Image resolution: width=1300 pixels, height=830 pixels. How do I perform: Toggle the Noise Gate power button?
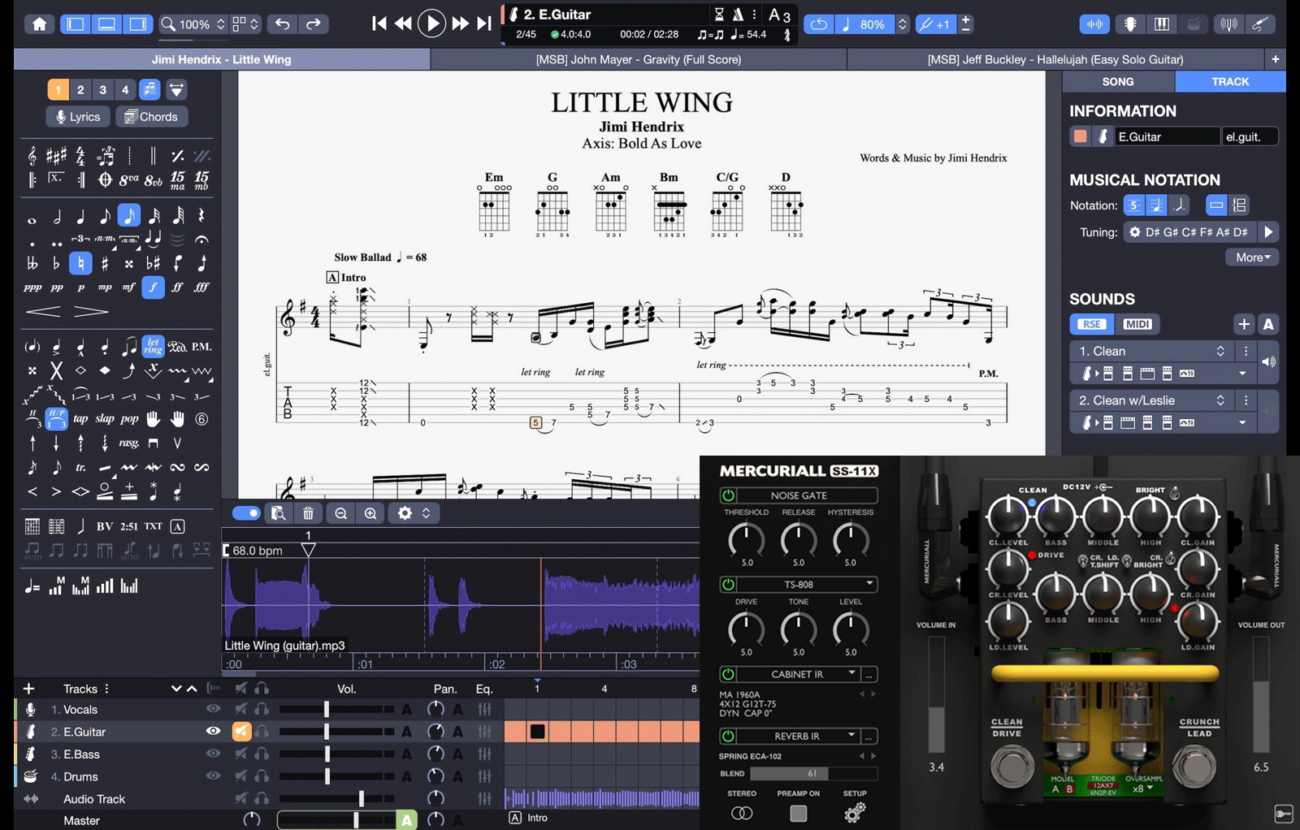(728, 496)
